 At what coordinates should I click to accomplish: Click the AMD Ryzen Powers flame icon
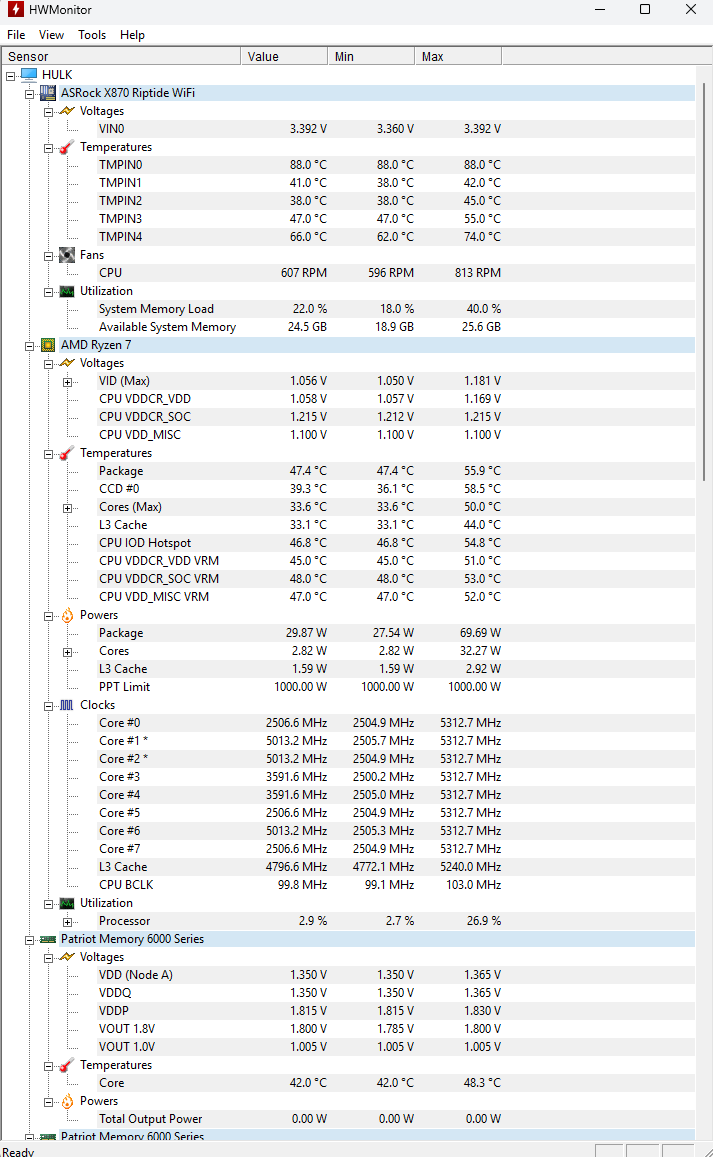pyautogui.click(x=66, y=615)
